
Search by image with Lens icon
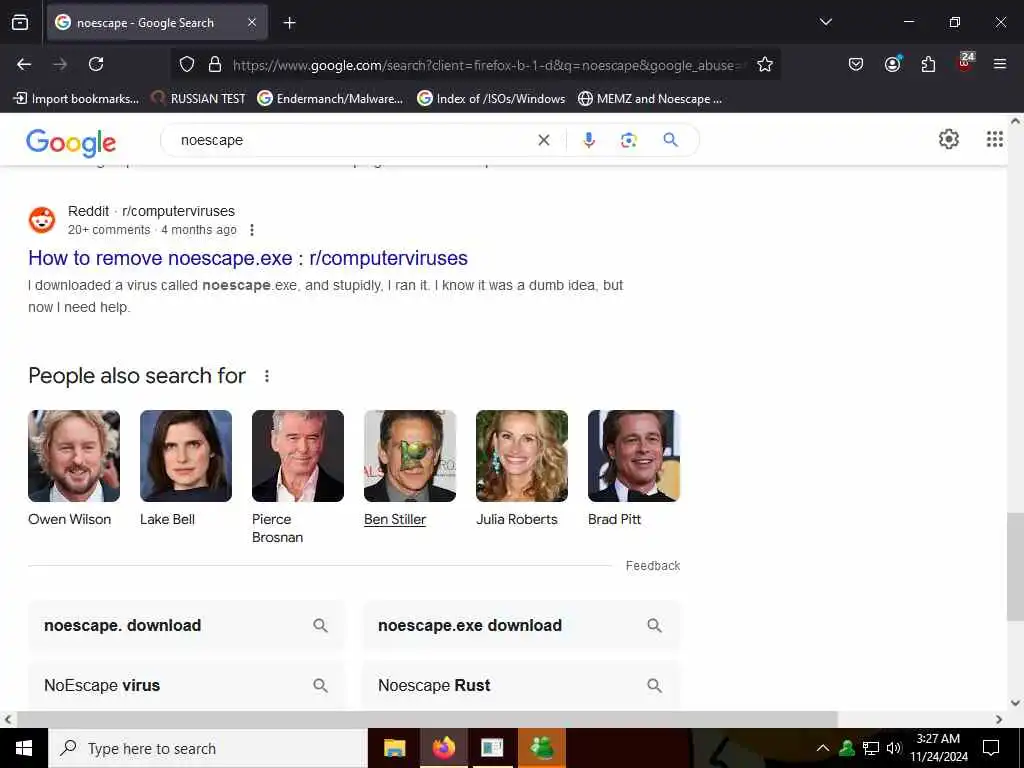[x=628, y=140]
